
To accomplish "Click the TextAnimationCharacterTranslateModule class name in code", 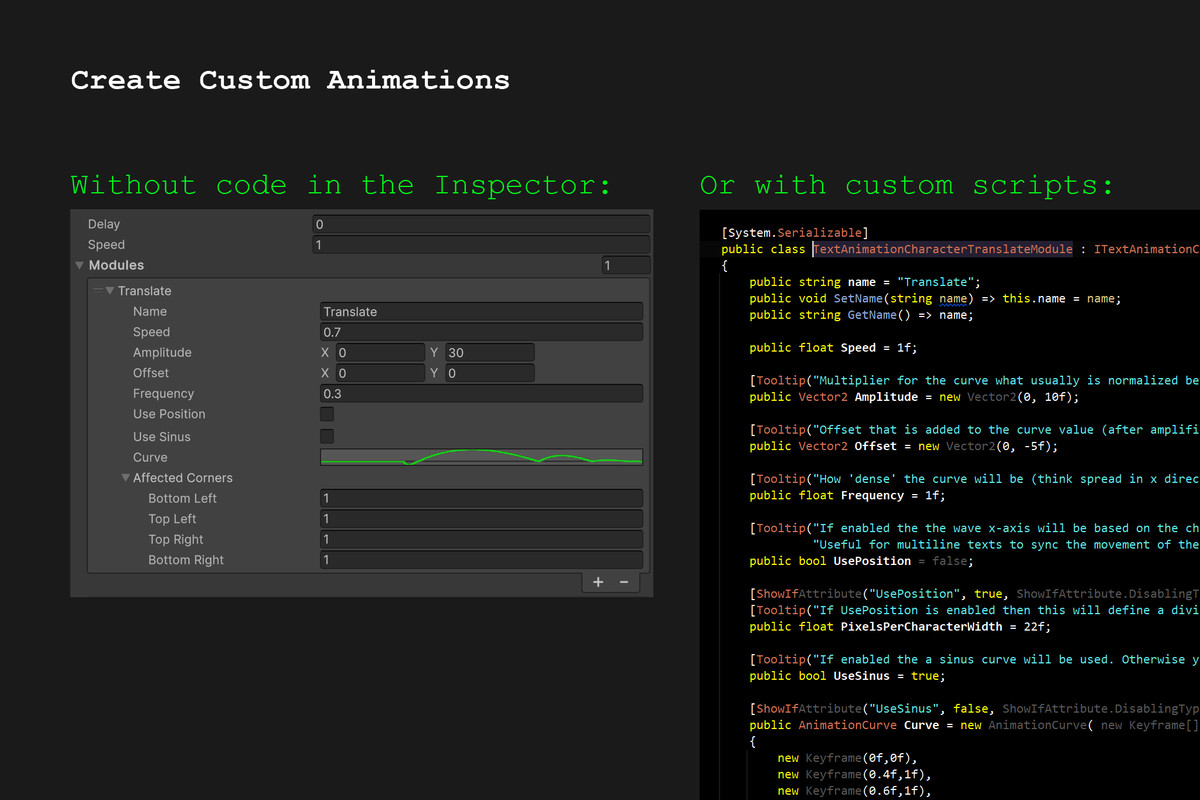I will 943,249.
